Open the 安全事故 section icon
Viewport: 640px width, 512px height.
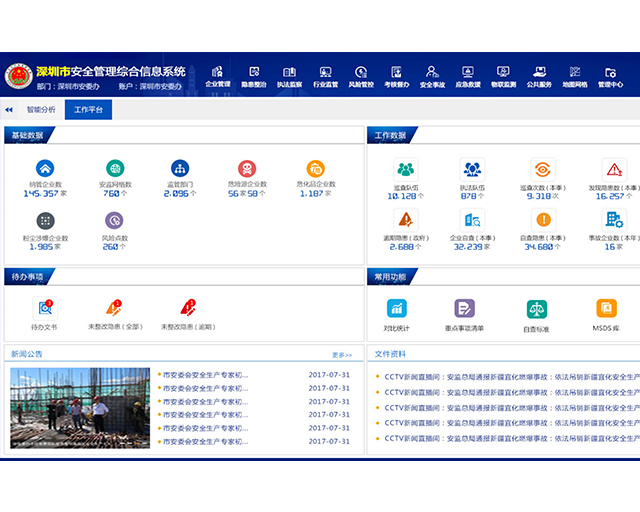click(x=432, y=76)
